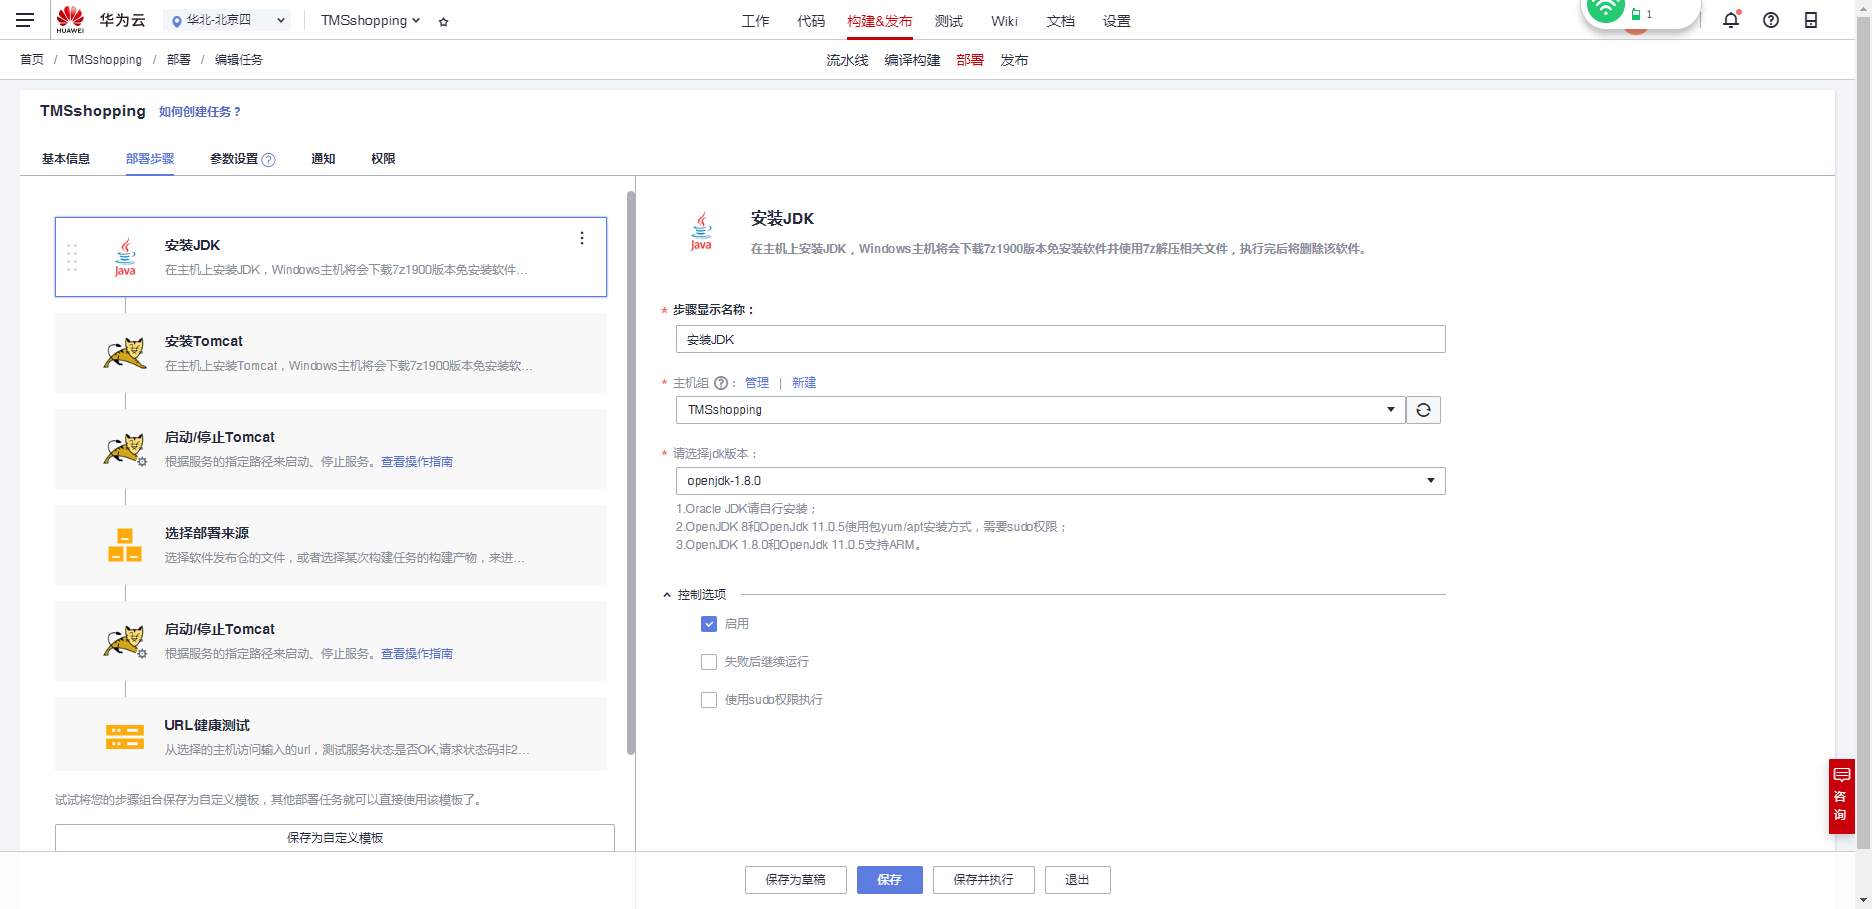Go to 代码 in top navigation
Viewport: 1872px width, 909px height.
[811, 21]
